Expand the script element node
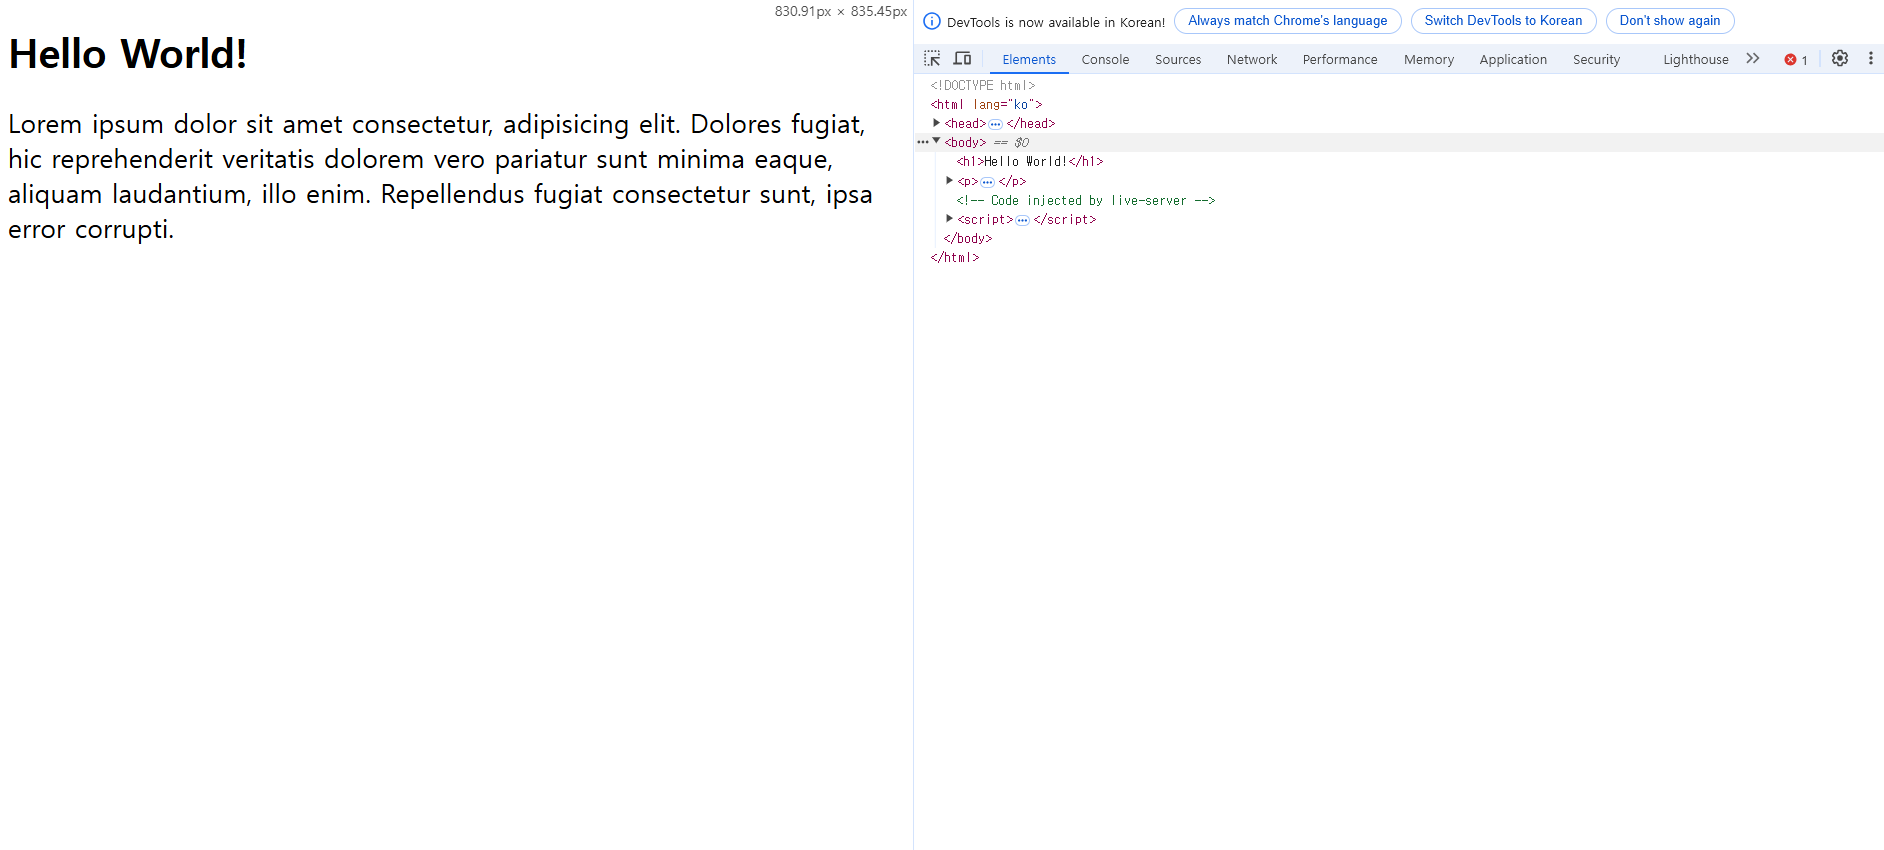Image resolution: width=1884 pixels, height=850 pixels. [949, 219]
